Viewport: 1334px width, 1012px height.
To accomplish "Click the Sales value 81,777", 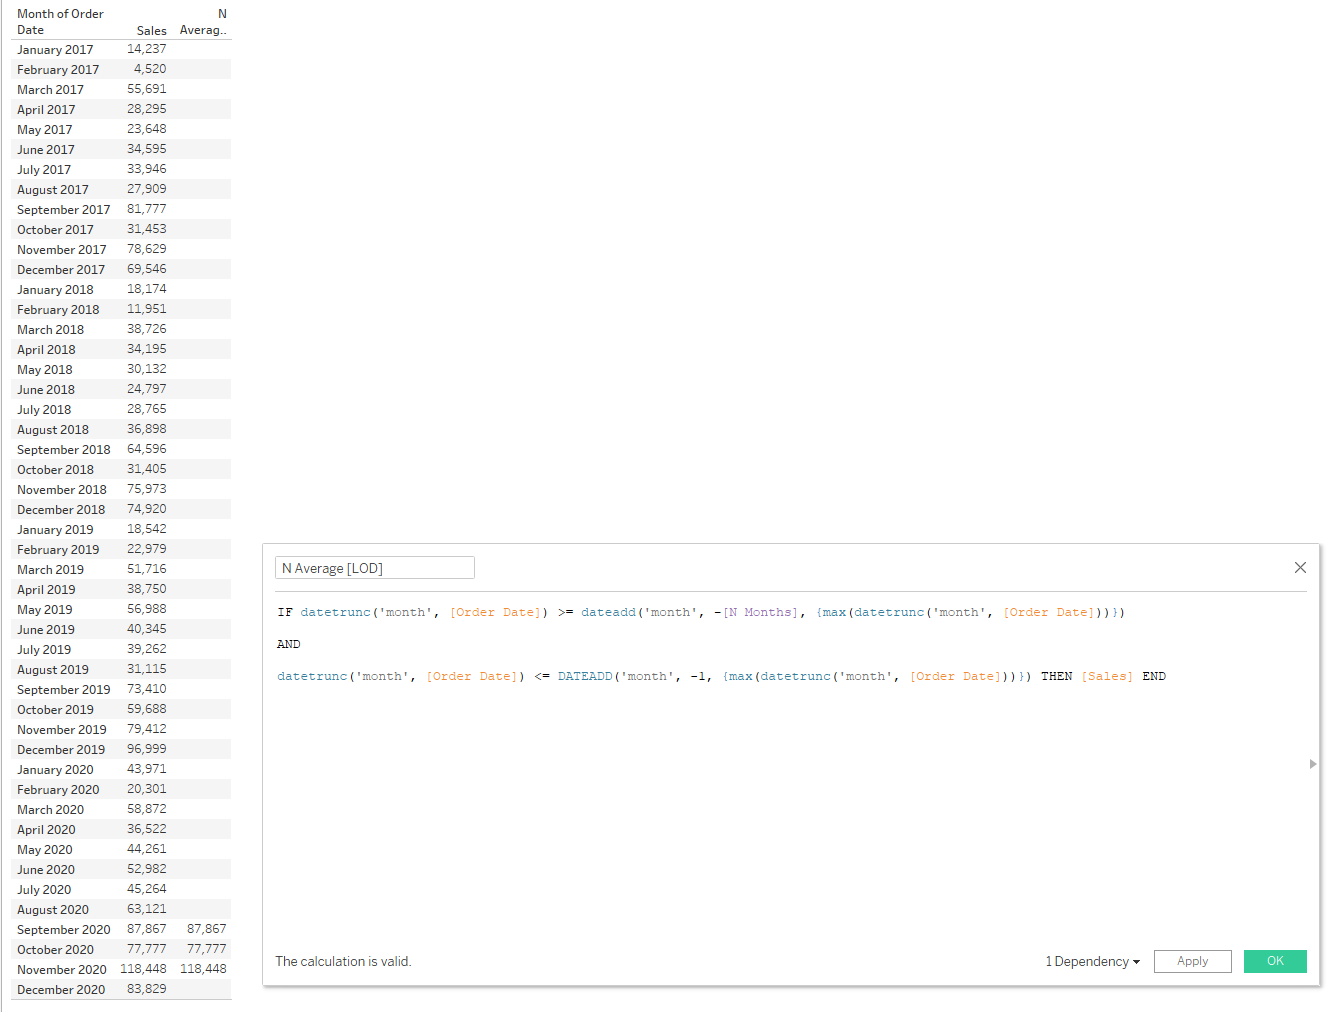I will pos(147,209).
